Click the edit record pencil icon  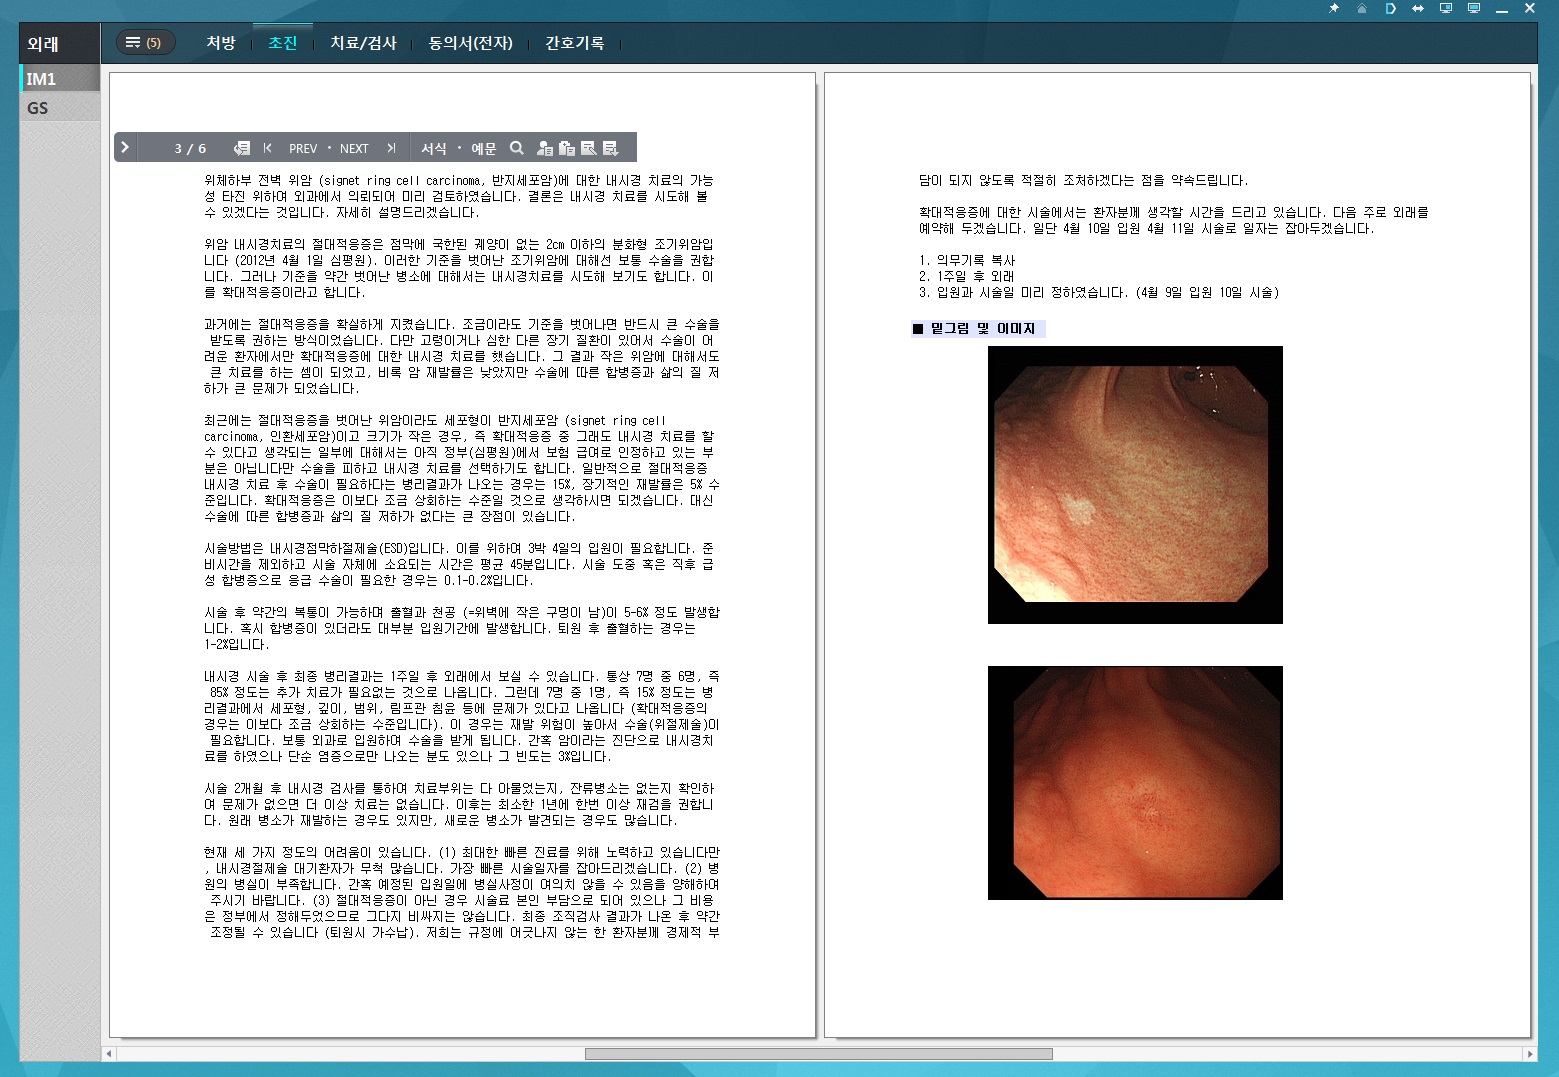[589, 148]
